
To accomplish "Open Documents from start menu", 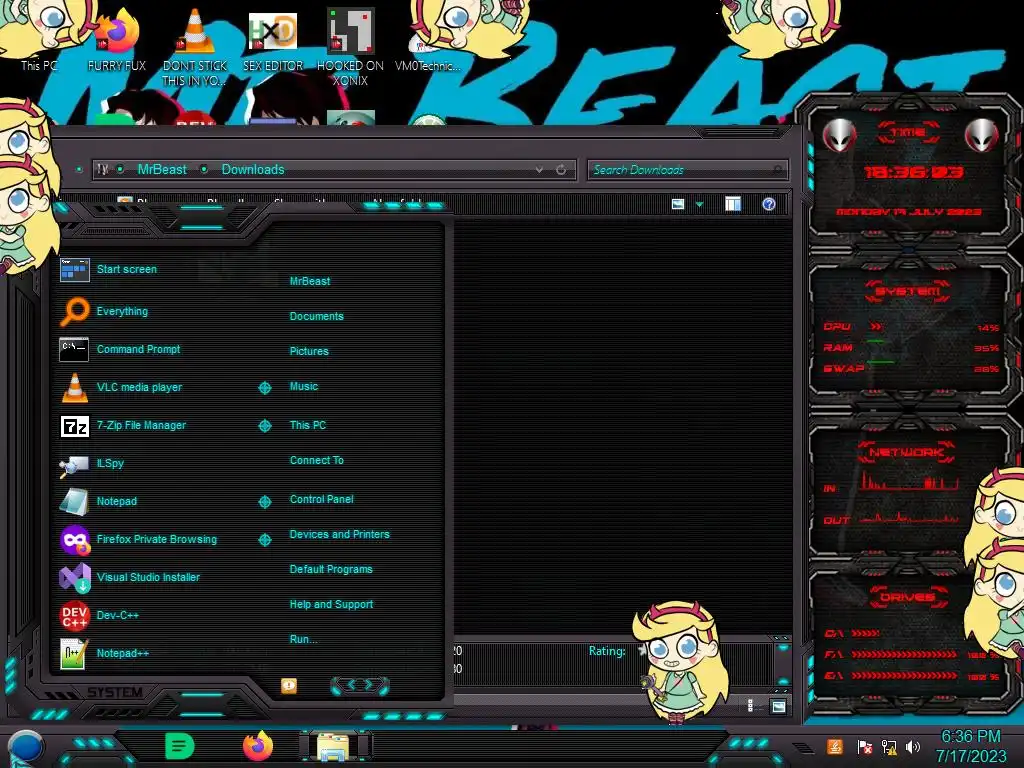I will (x=316, y=316).
